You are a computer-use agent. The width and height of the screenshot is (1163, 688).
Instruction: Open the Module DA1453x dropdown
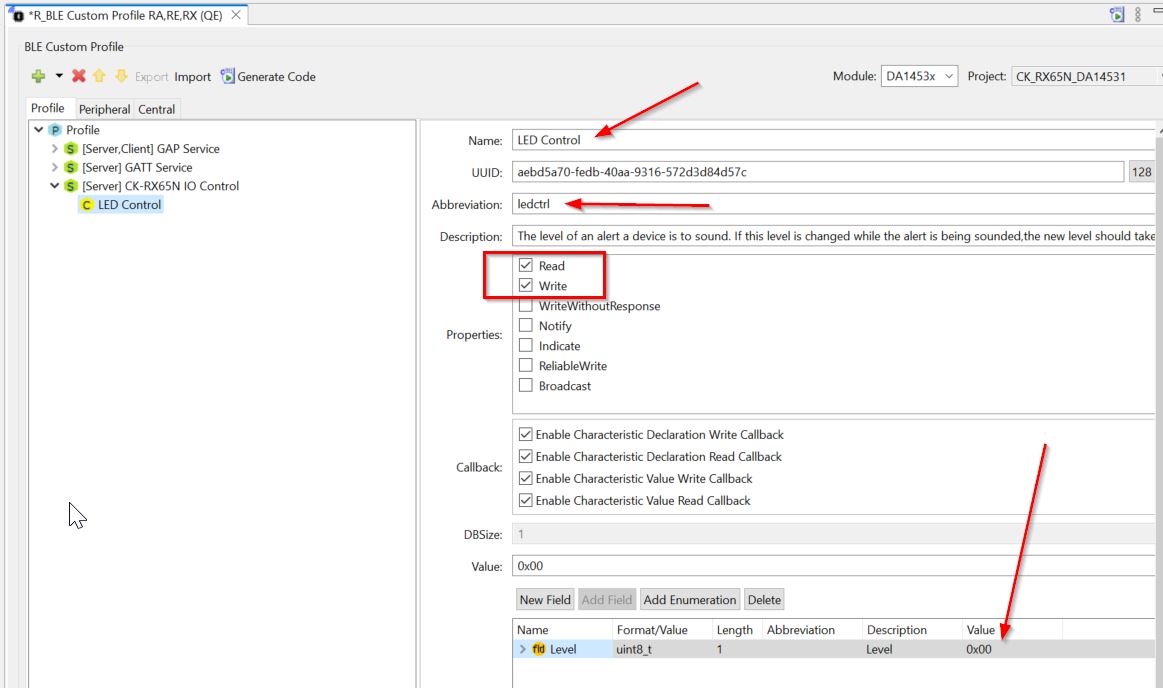click(919, 76)
